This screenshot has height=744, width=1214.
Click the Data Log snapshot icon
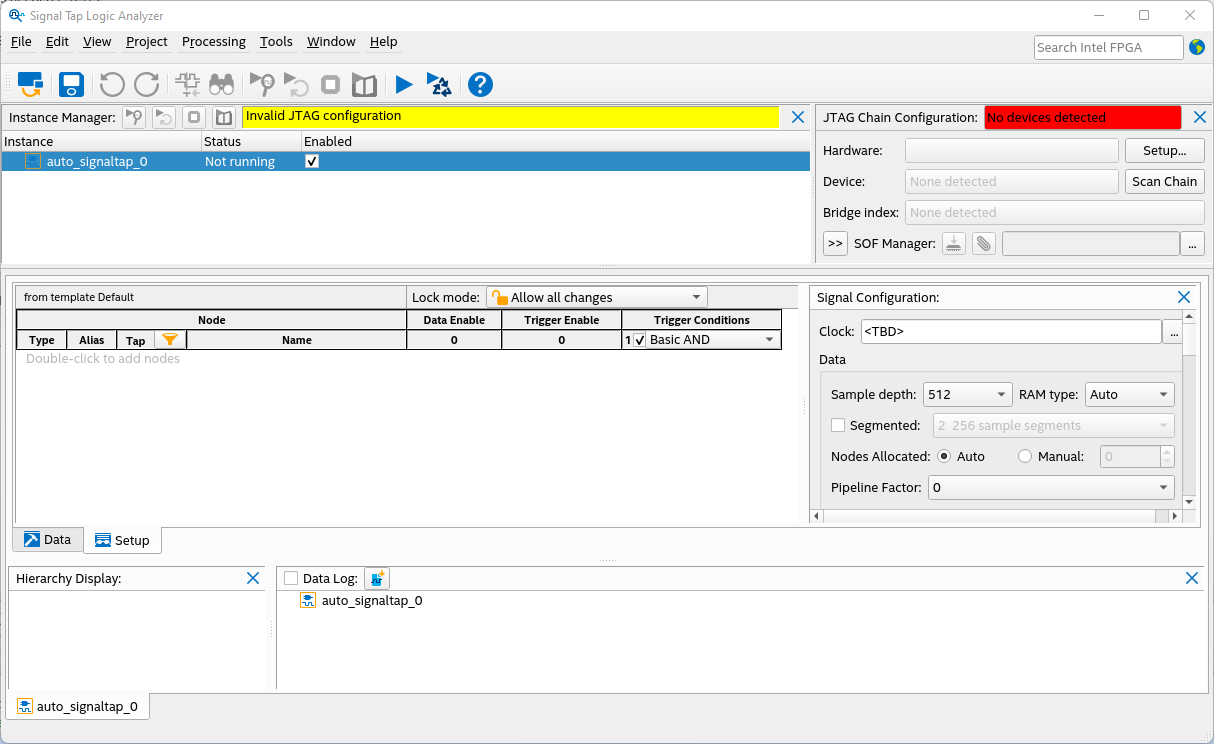377,579
